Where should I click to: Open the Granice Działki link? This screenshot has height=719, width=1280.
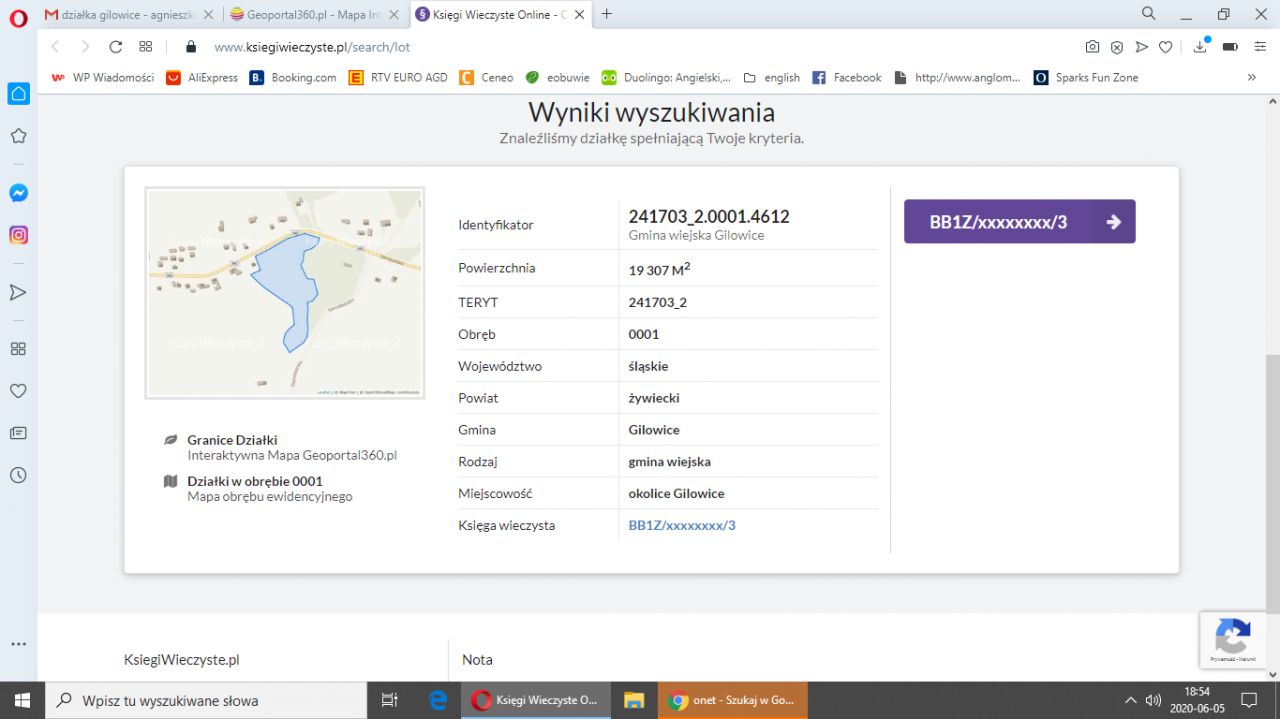point(232,440)
